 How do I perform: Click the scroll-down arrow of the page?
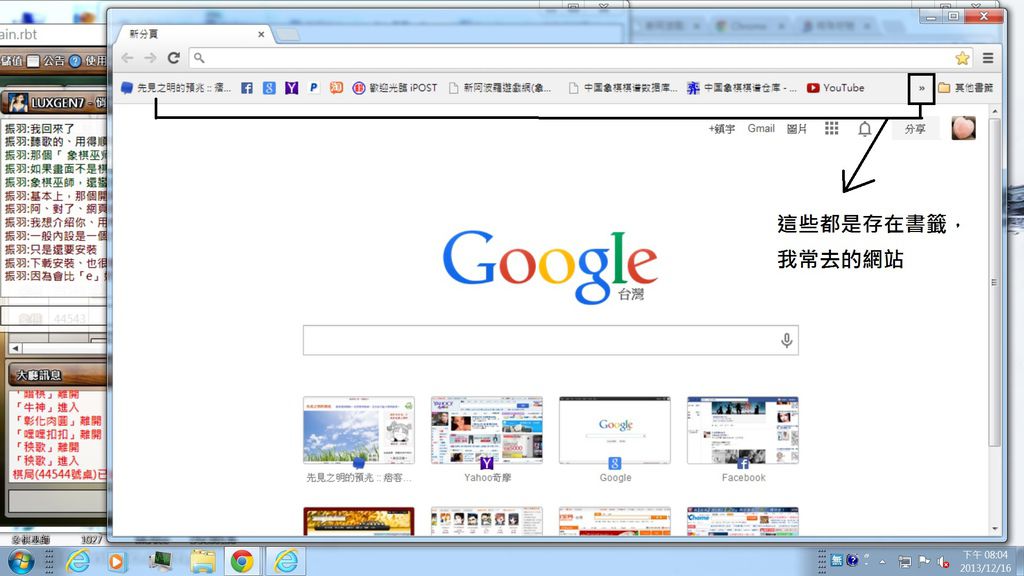(995, 529)
